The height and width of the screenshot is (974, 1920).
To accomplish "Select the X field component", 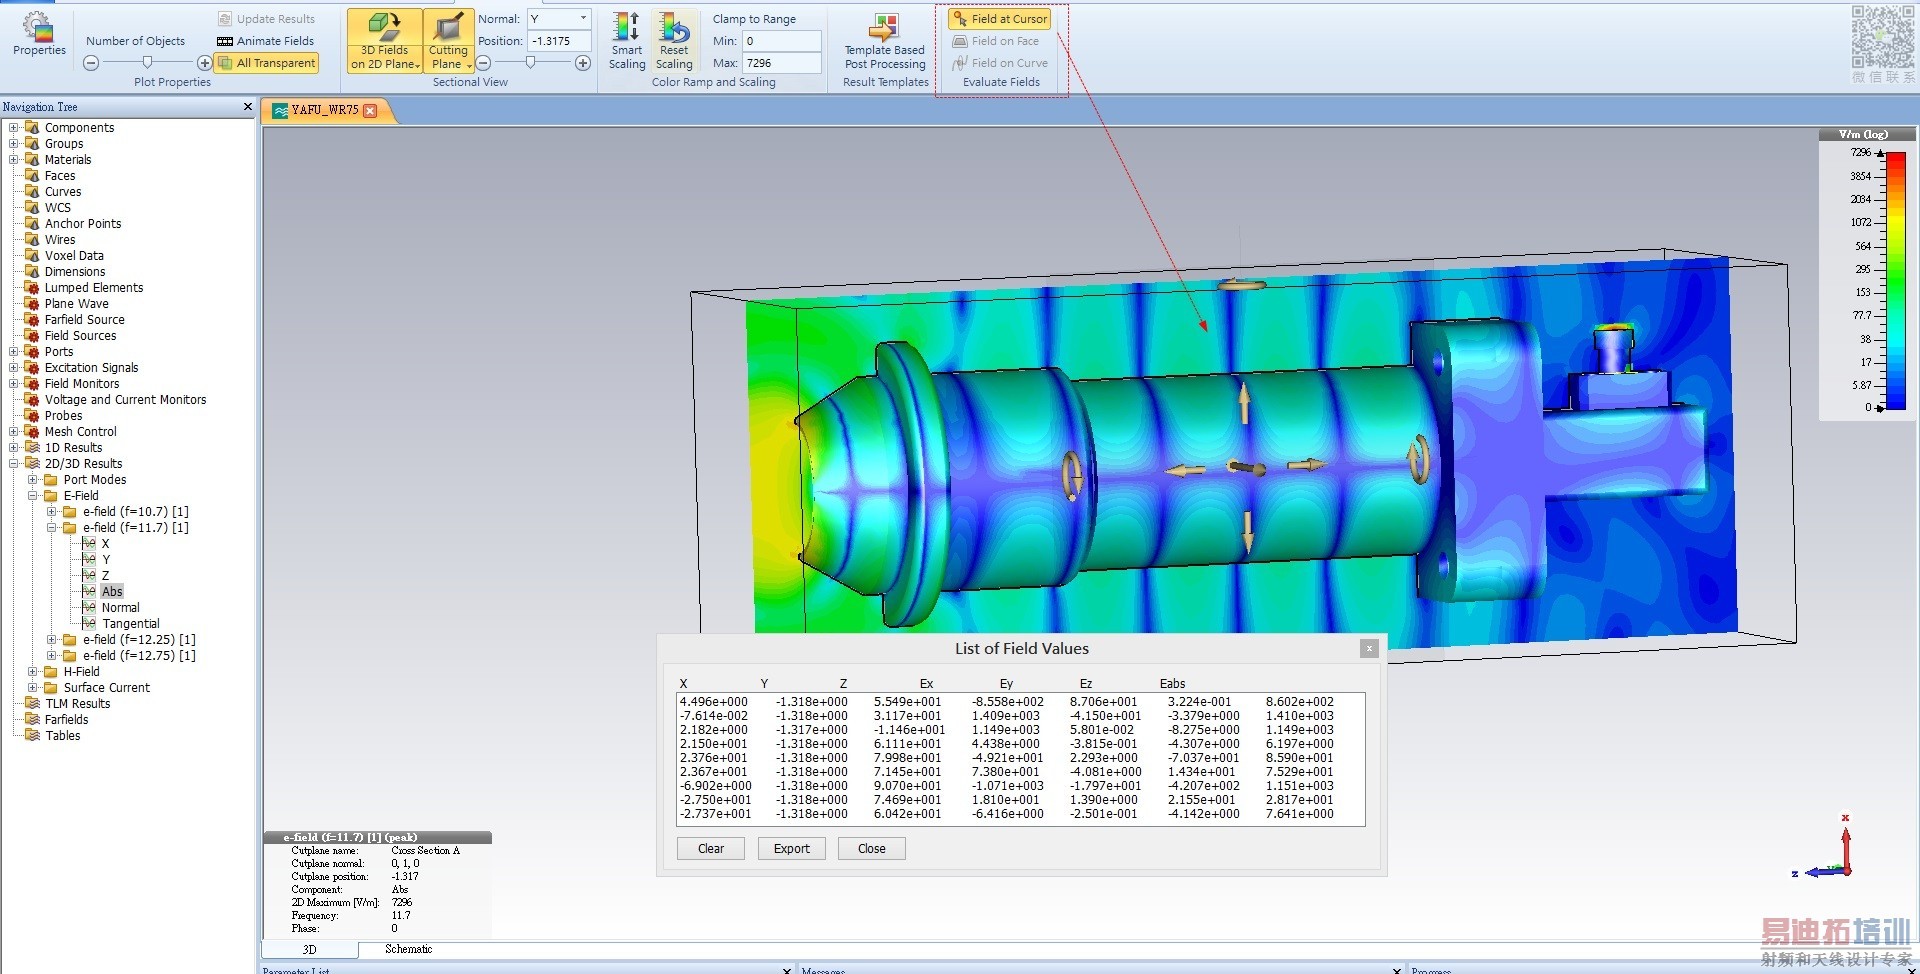I will click(105, 544).
